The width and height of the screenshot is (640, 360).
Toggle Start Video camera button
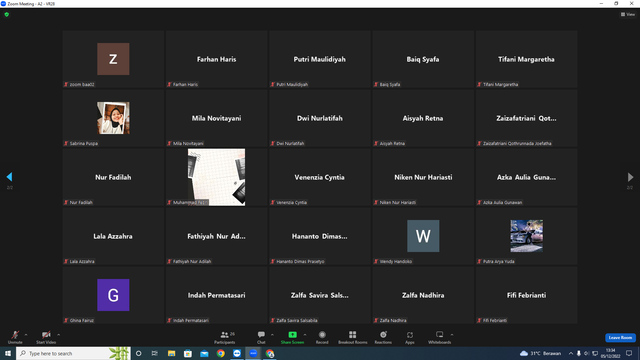click(46, 337)
